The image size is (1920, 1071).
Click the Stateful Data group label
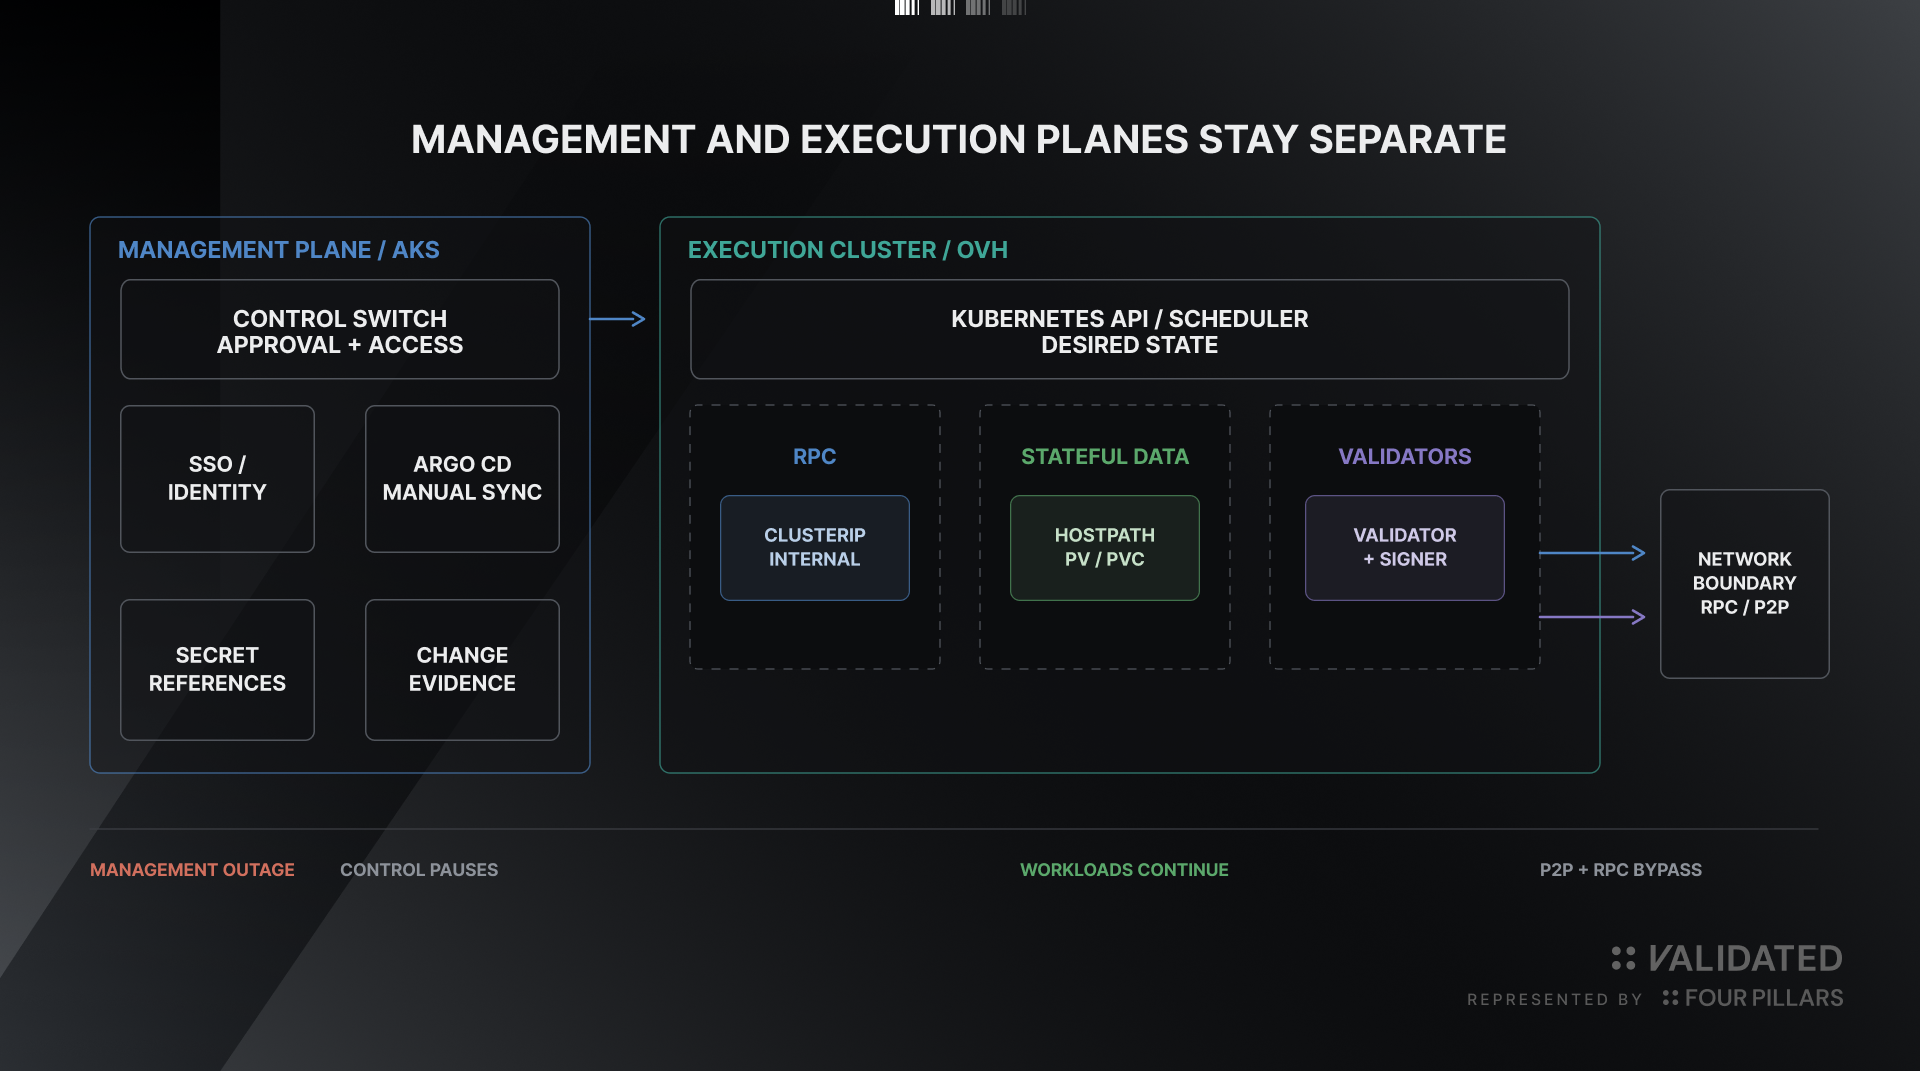tap(1105, 456)
